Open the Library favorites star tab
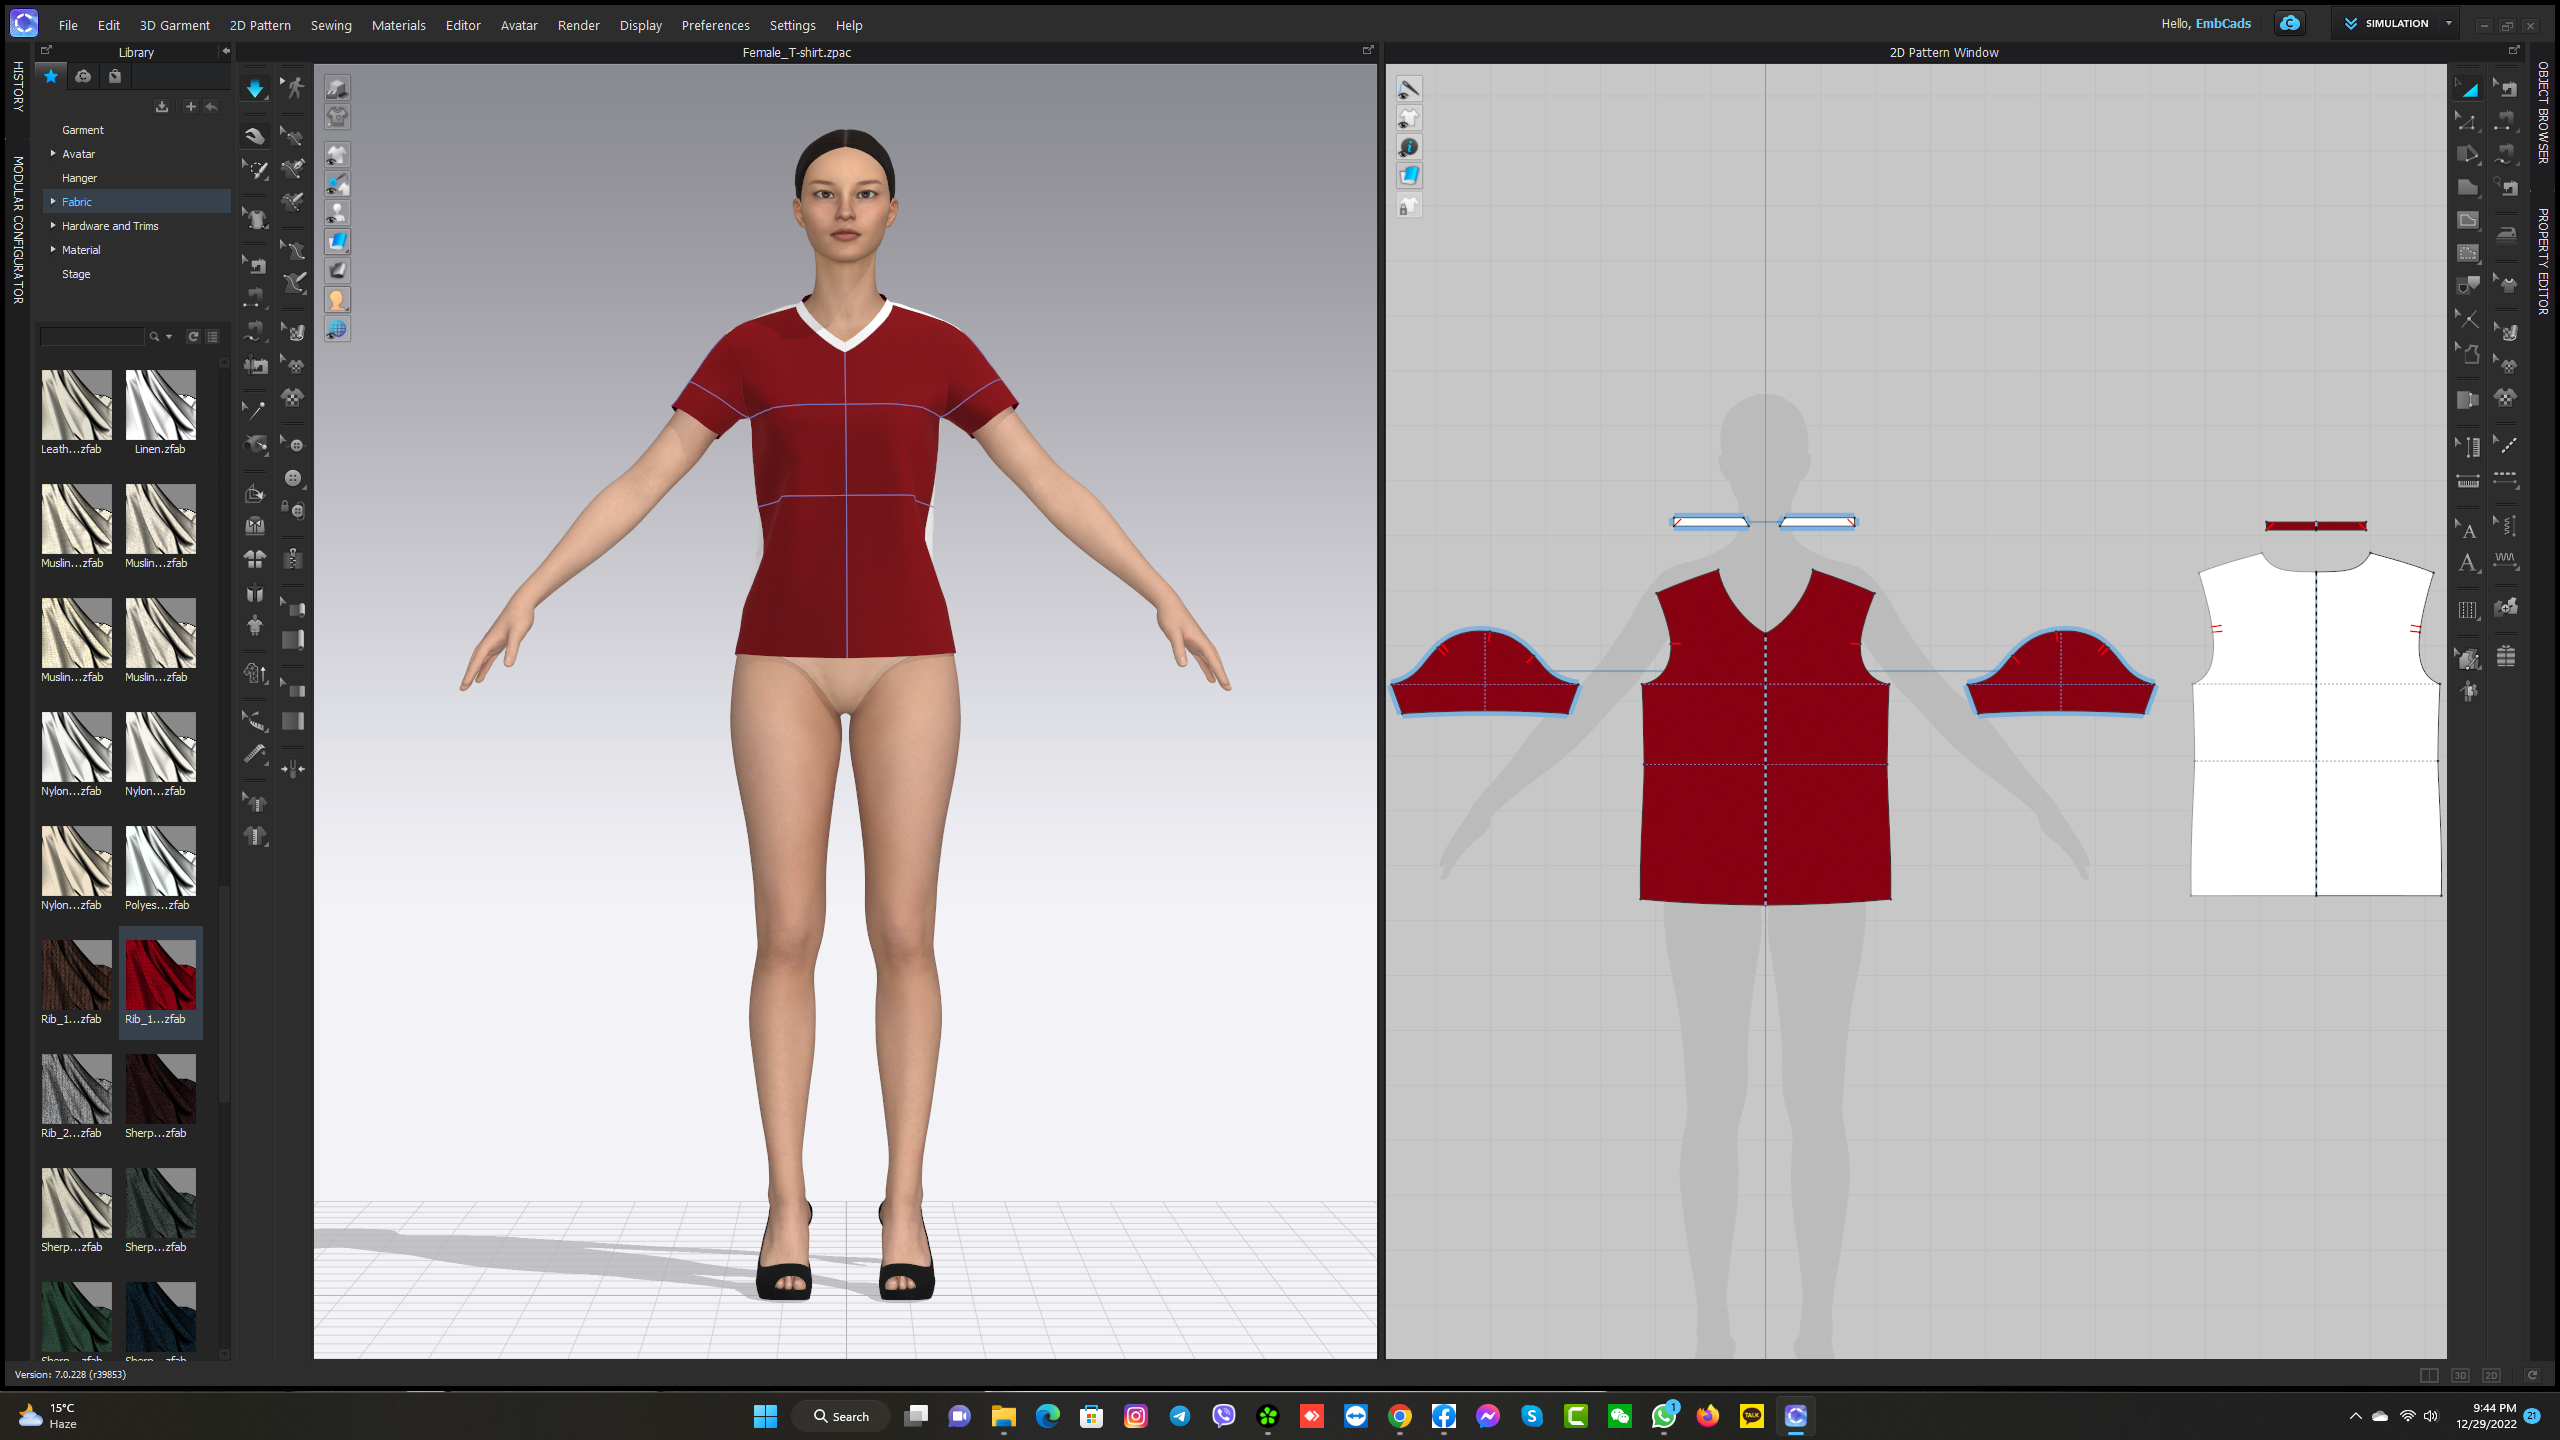The image size is (2560, 1440). pos(51,76)
